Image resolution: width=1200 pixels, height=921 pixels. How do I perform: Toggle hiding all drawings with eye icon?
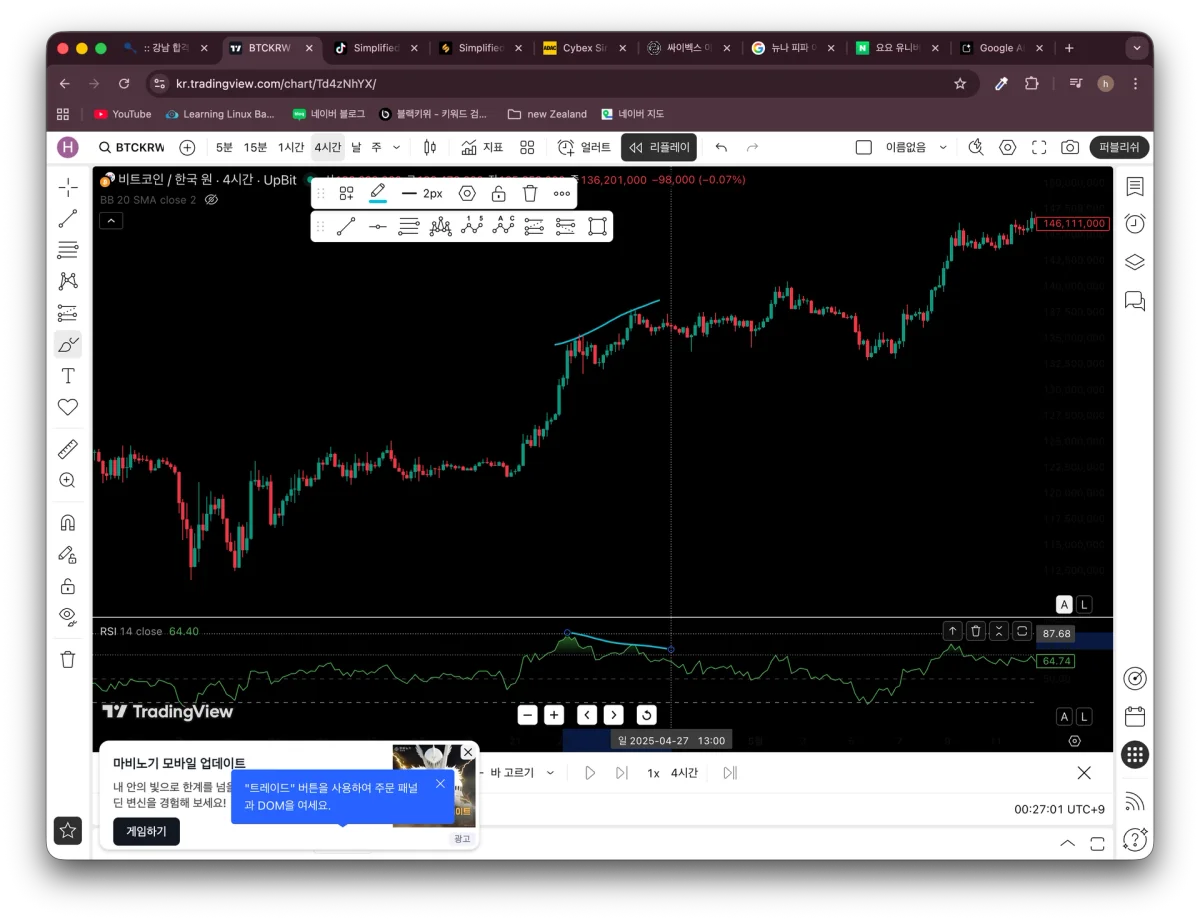click(x=68, y=618)
